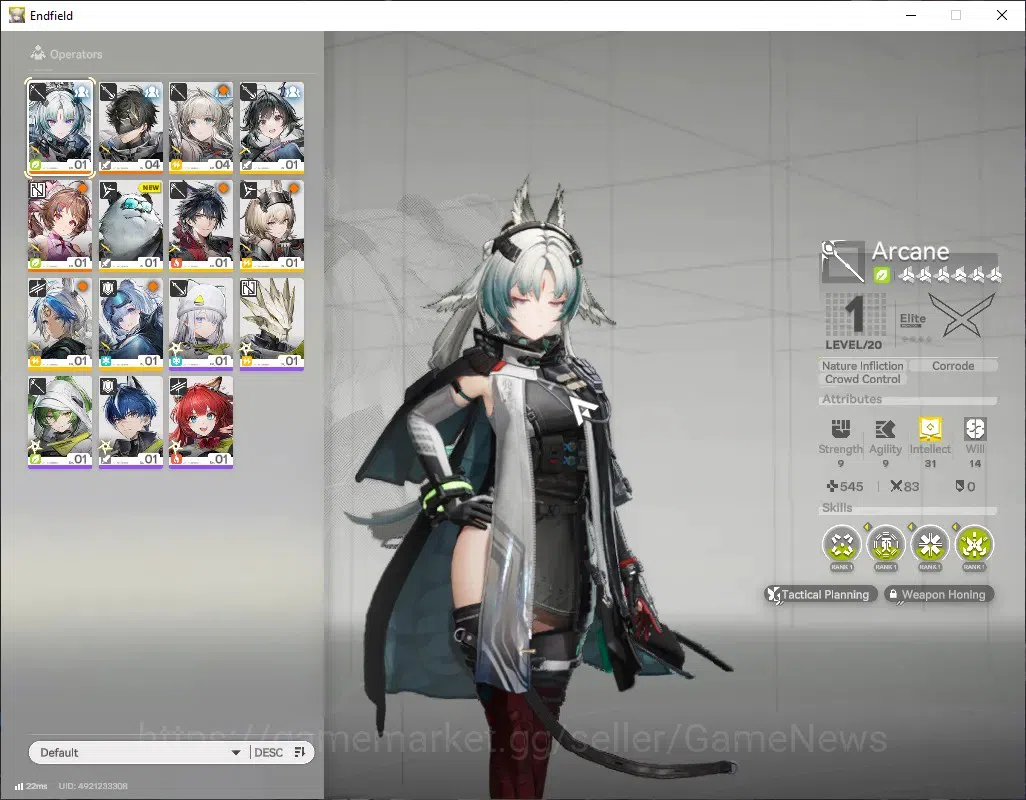Click the UID: 4921233308 text

coord(93,786)
